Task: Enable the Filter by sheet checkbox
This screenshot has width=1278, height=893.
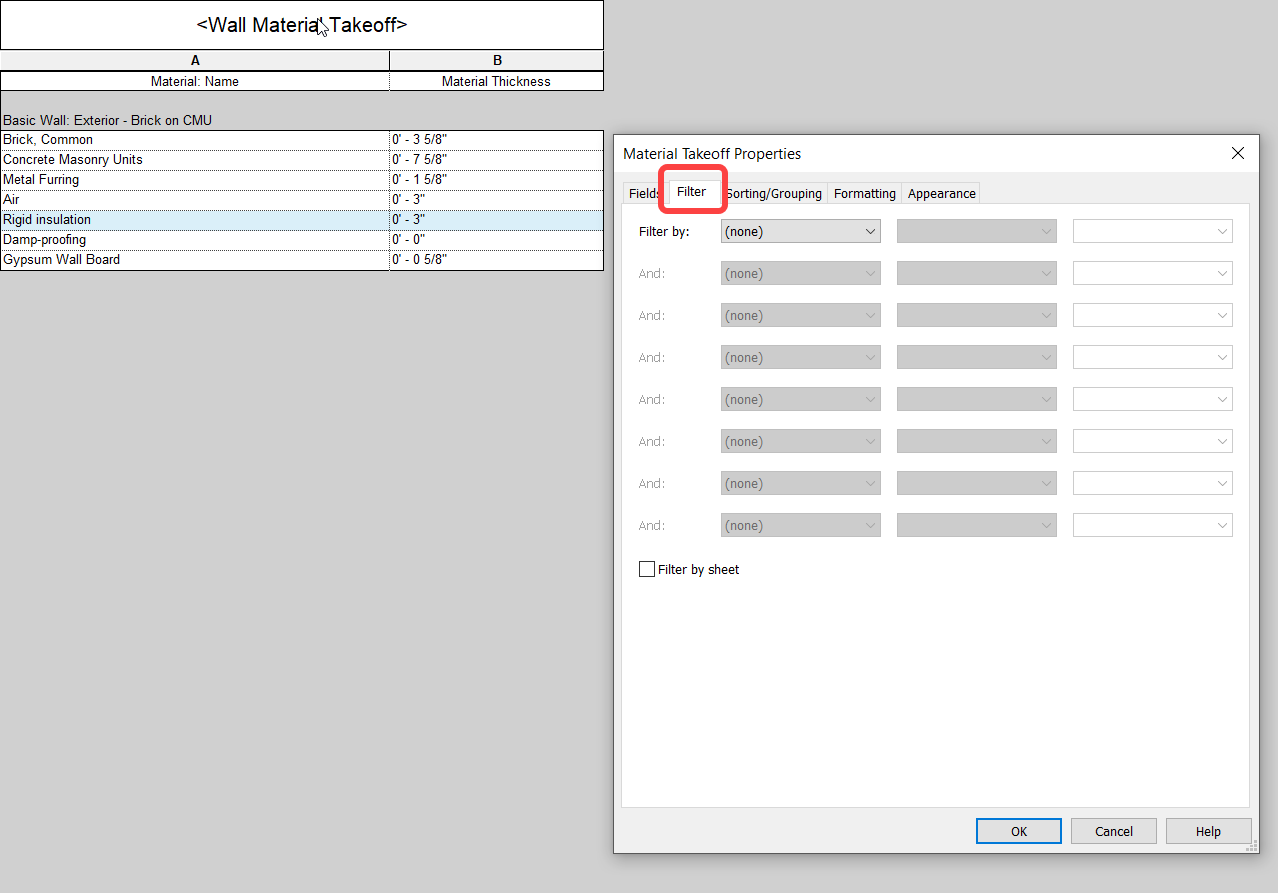Action: [646, 568]
